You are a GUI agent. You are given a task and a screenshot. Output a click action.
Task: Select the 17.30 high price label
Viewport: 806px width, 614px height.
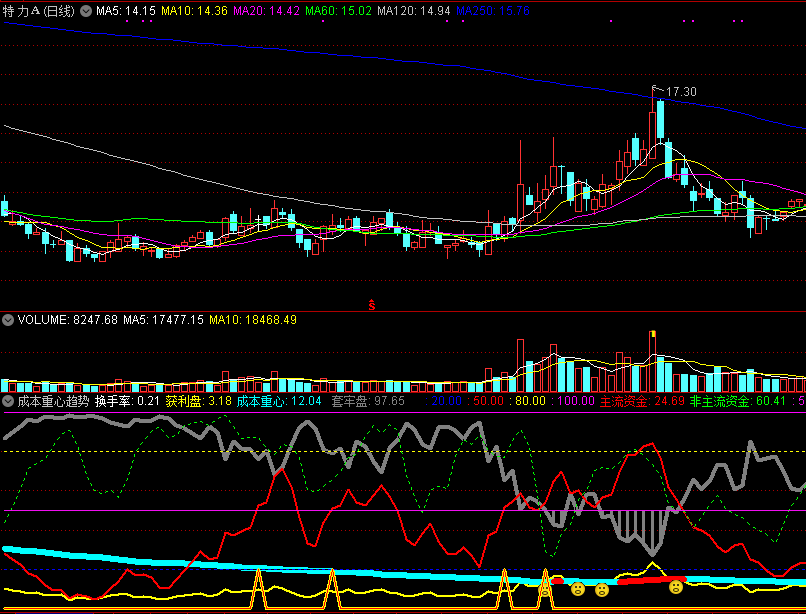[x=681, y=92]
